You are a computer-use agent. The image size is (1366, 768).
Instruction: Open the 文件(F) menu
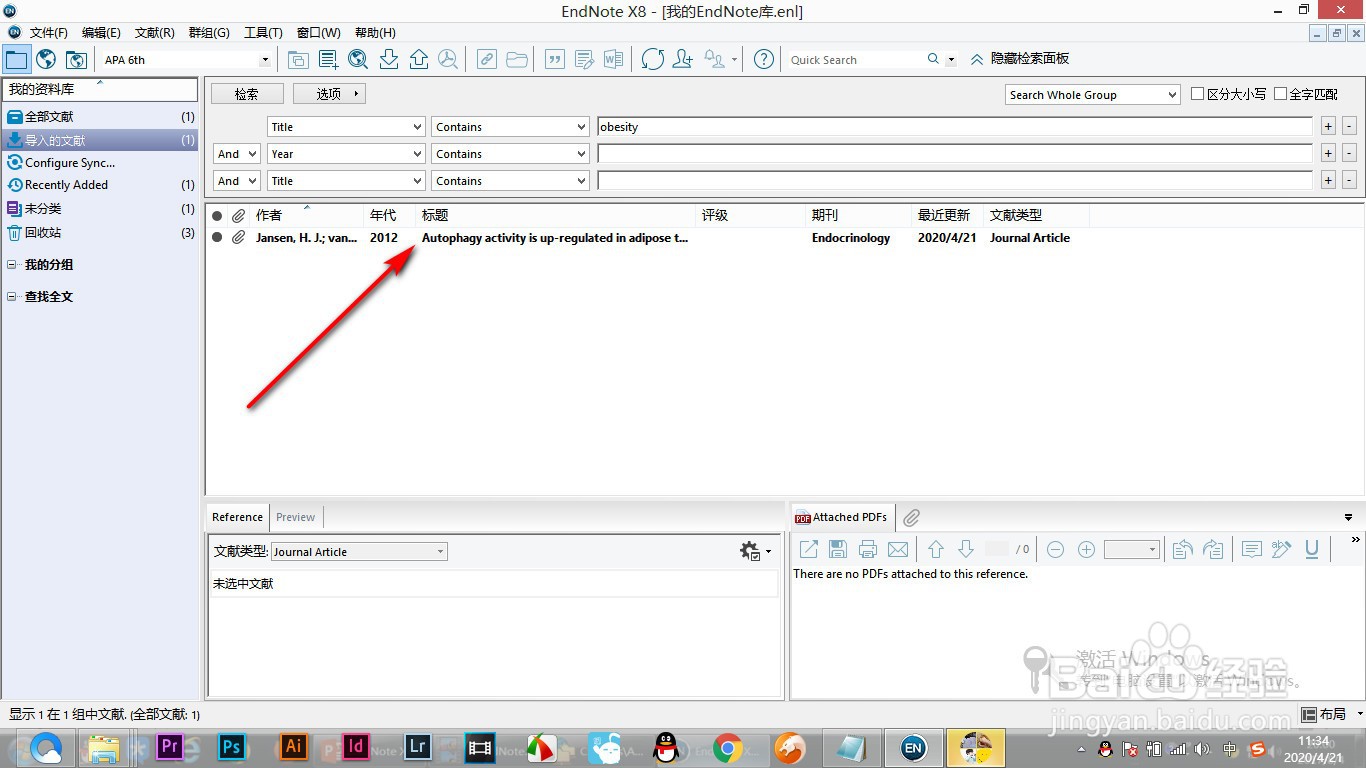coord(48,33)
